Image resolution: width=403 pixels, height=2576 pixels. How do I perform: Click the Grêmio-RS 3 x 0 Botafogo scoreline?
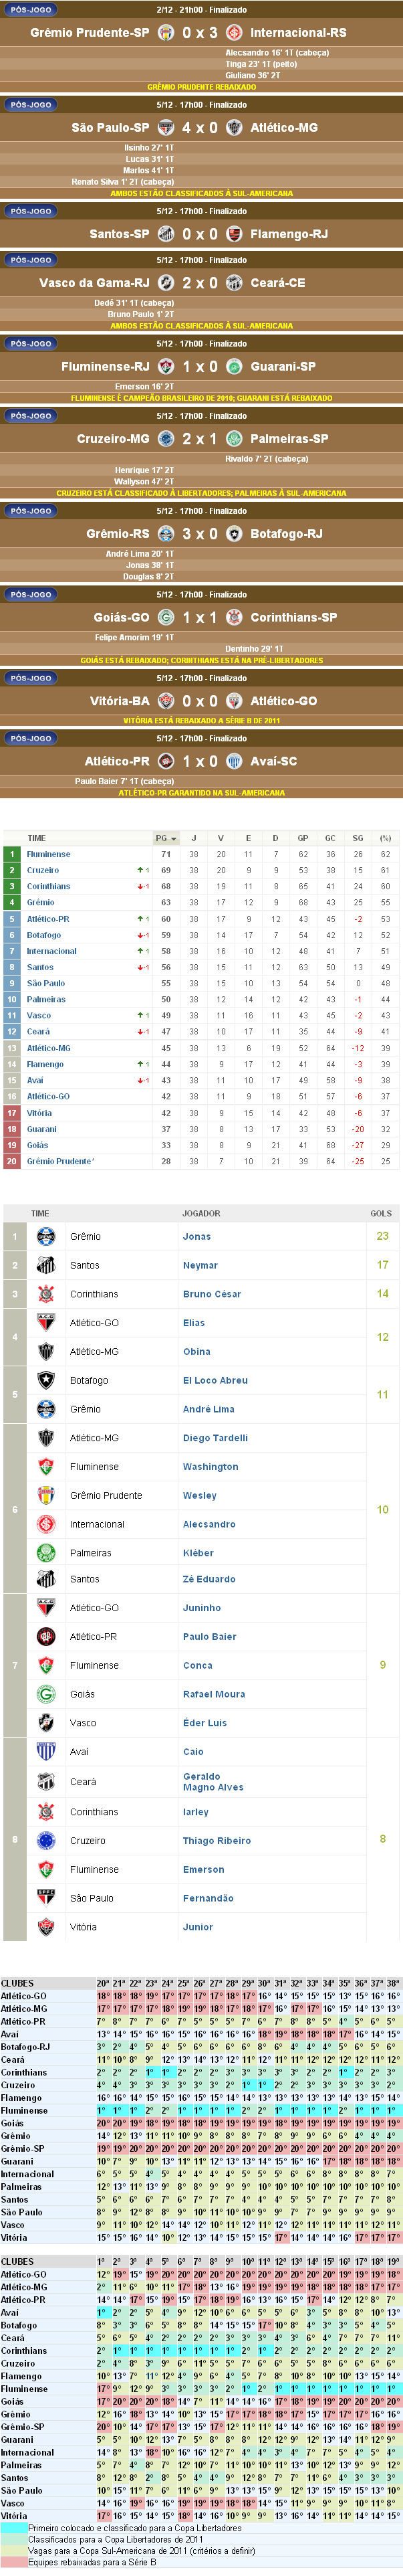pyautogui.click(x=200, y=534)
